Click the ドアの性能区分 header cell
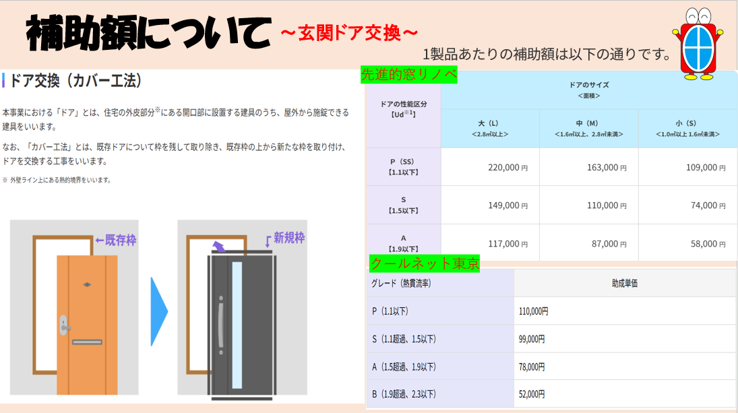The height and width of the screenshot is (413, 738). click(x=403, y=109)
